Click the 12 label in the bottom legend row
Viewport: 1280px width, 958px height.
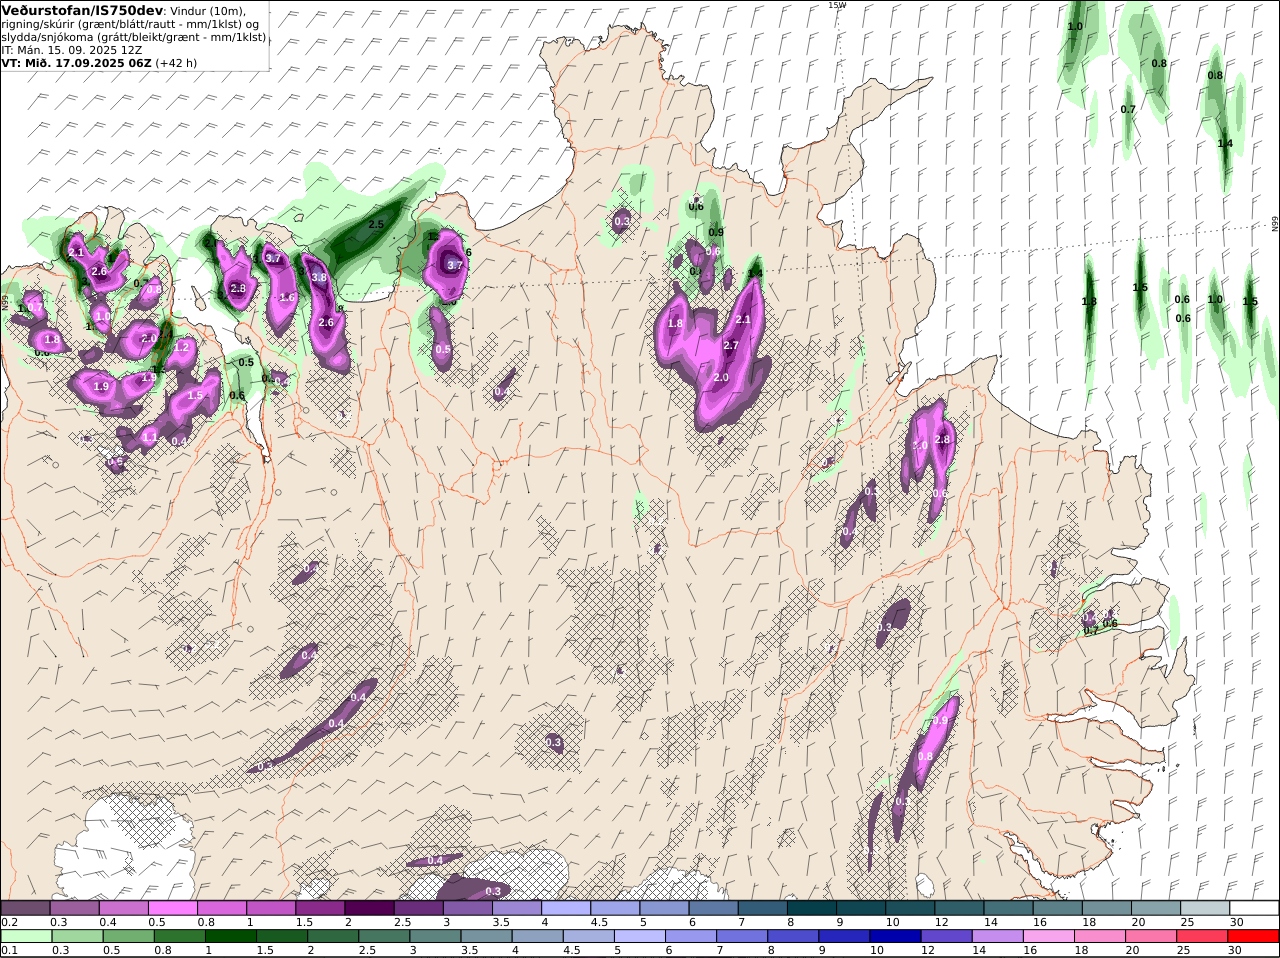pyautogui.click(x=928, y=950)
